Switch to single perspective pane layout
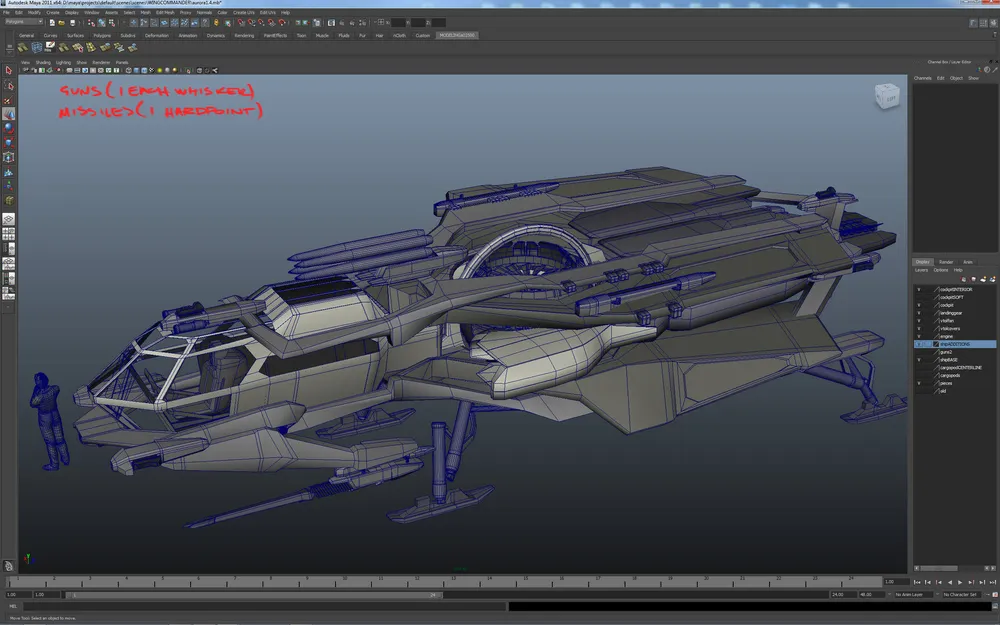The width and height of the screenshot is (1000, 625). (x=8, y=218)
